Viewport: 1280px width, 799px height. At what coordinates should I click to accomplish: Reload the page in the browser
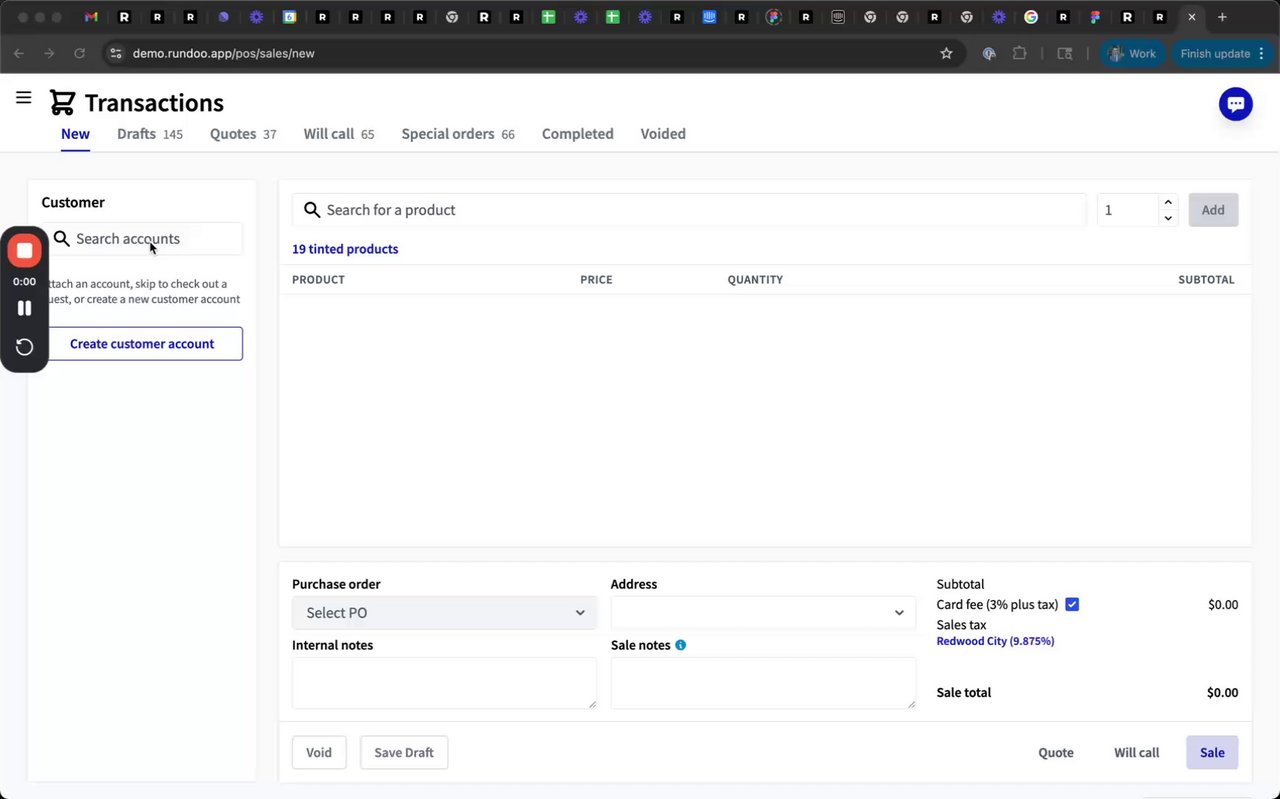[80, 54]
